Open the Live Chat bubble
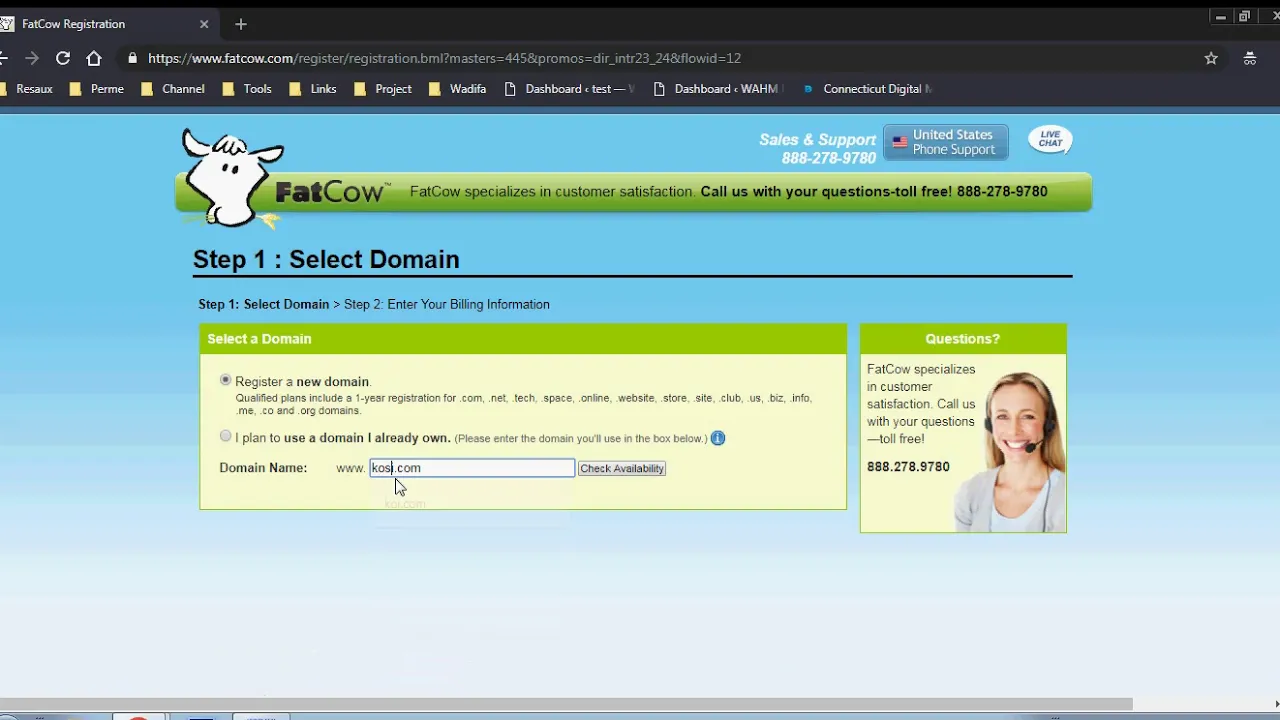The height and width of the screenshot is (720, 1280). pyautogui.click(x=1050, y=140)
